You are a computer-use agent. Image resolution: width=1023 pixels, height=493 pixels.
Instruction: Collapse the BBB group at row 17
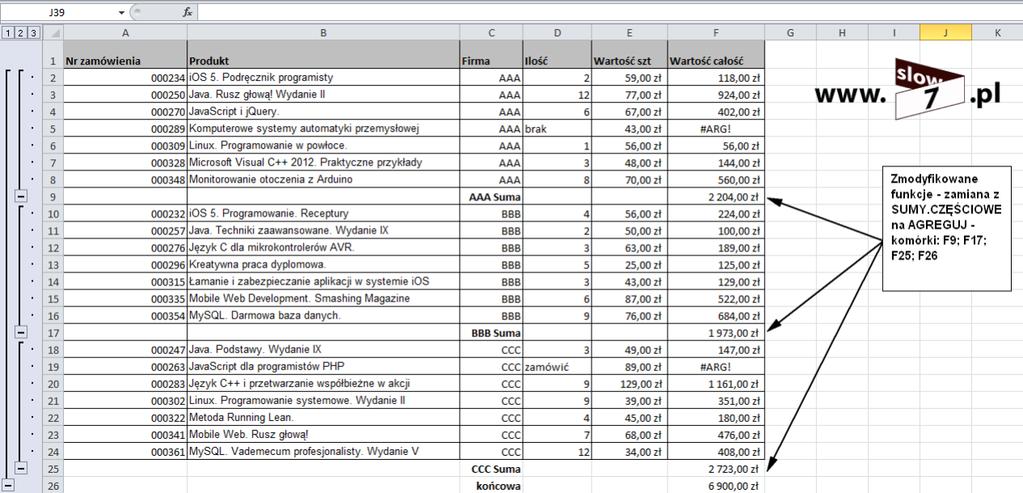click(x=20, y=333)
